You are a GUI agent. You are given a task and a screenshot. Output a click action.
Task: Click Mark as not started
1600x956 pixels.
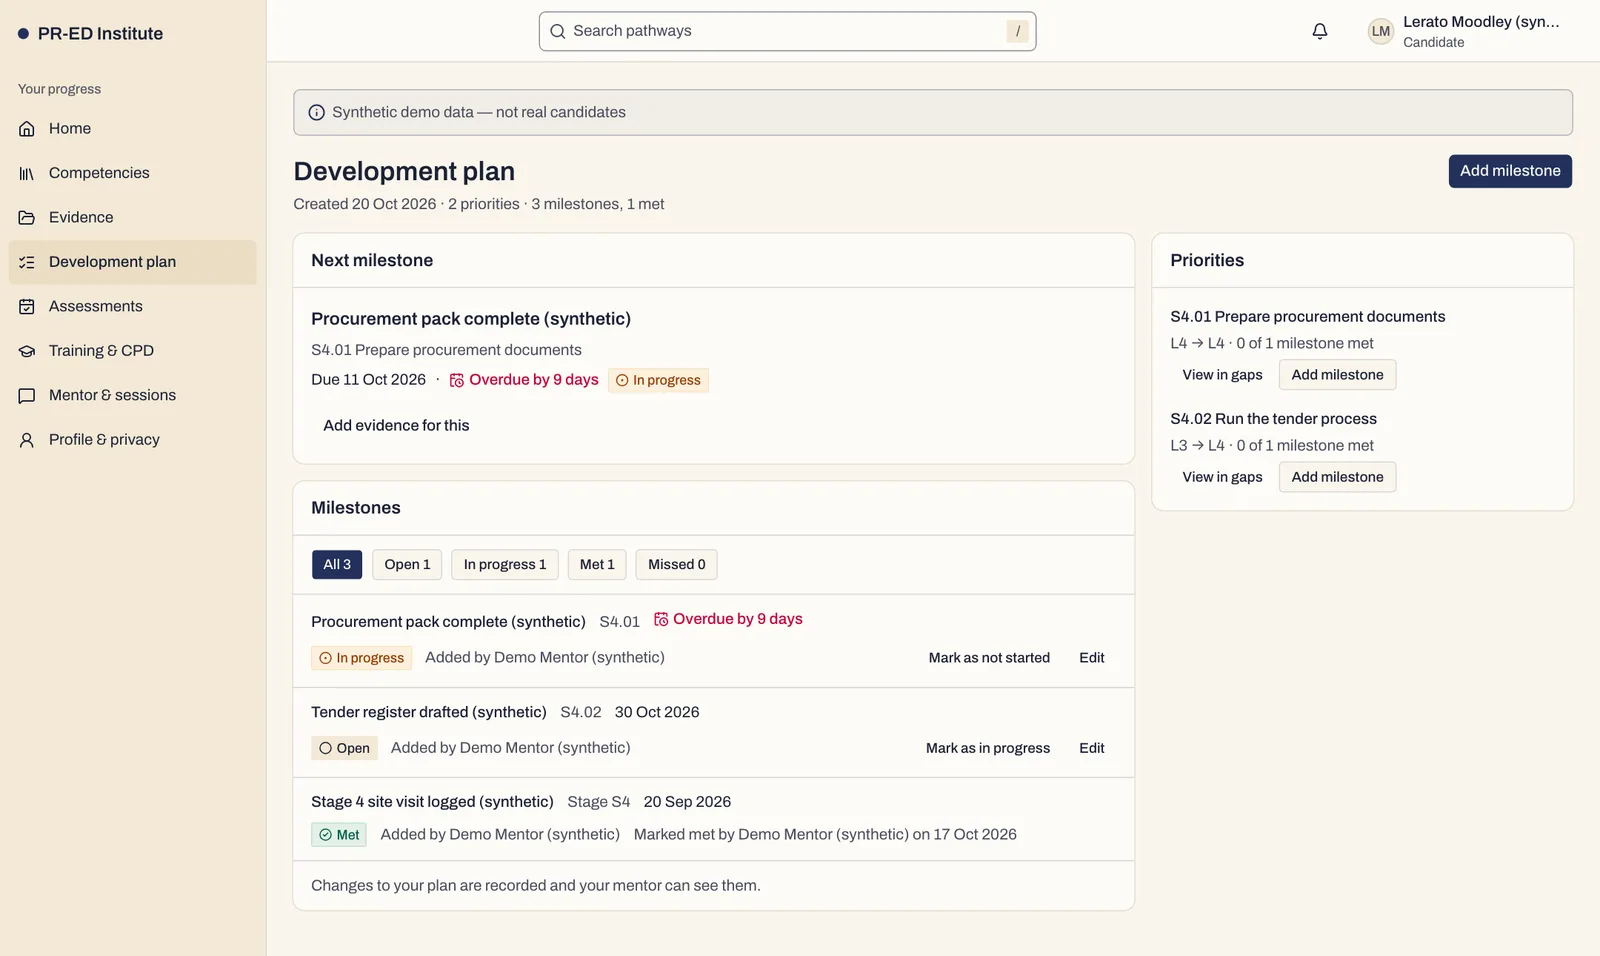pos(989,658)
